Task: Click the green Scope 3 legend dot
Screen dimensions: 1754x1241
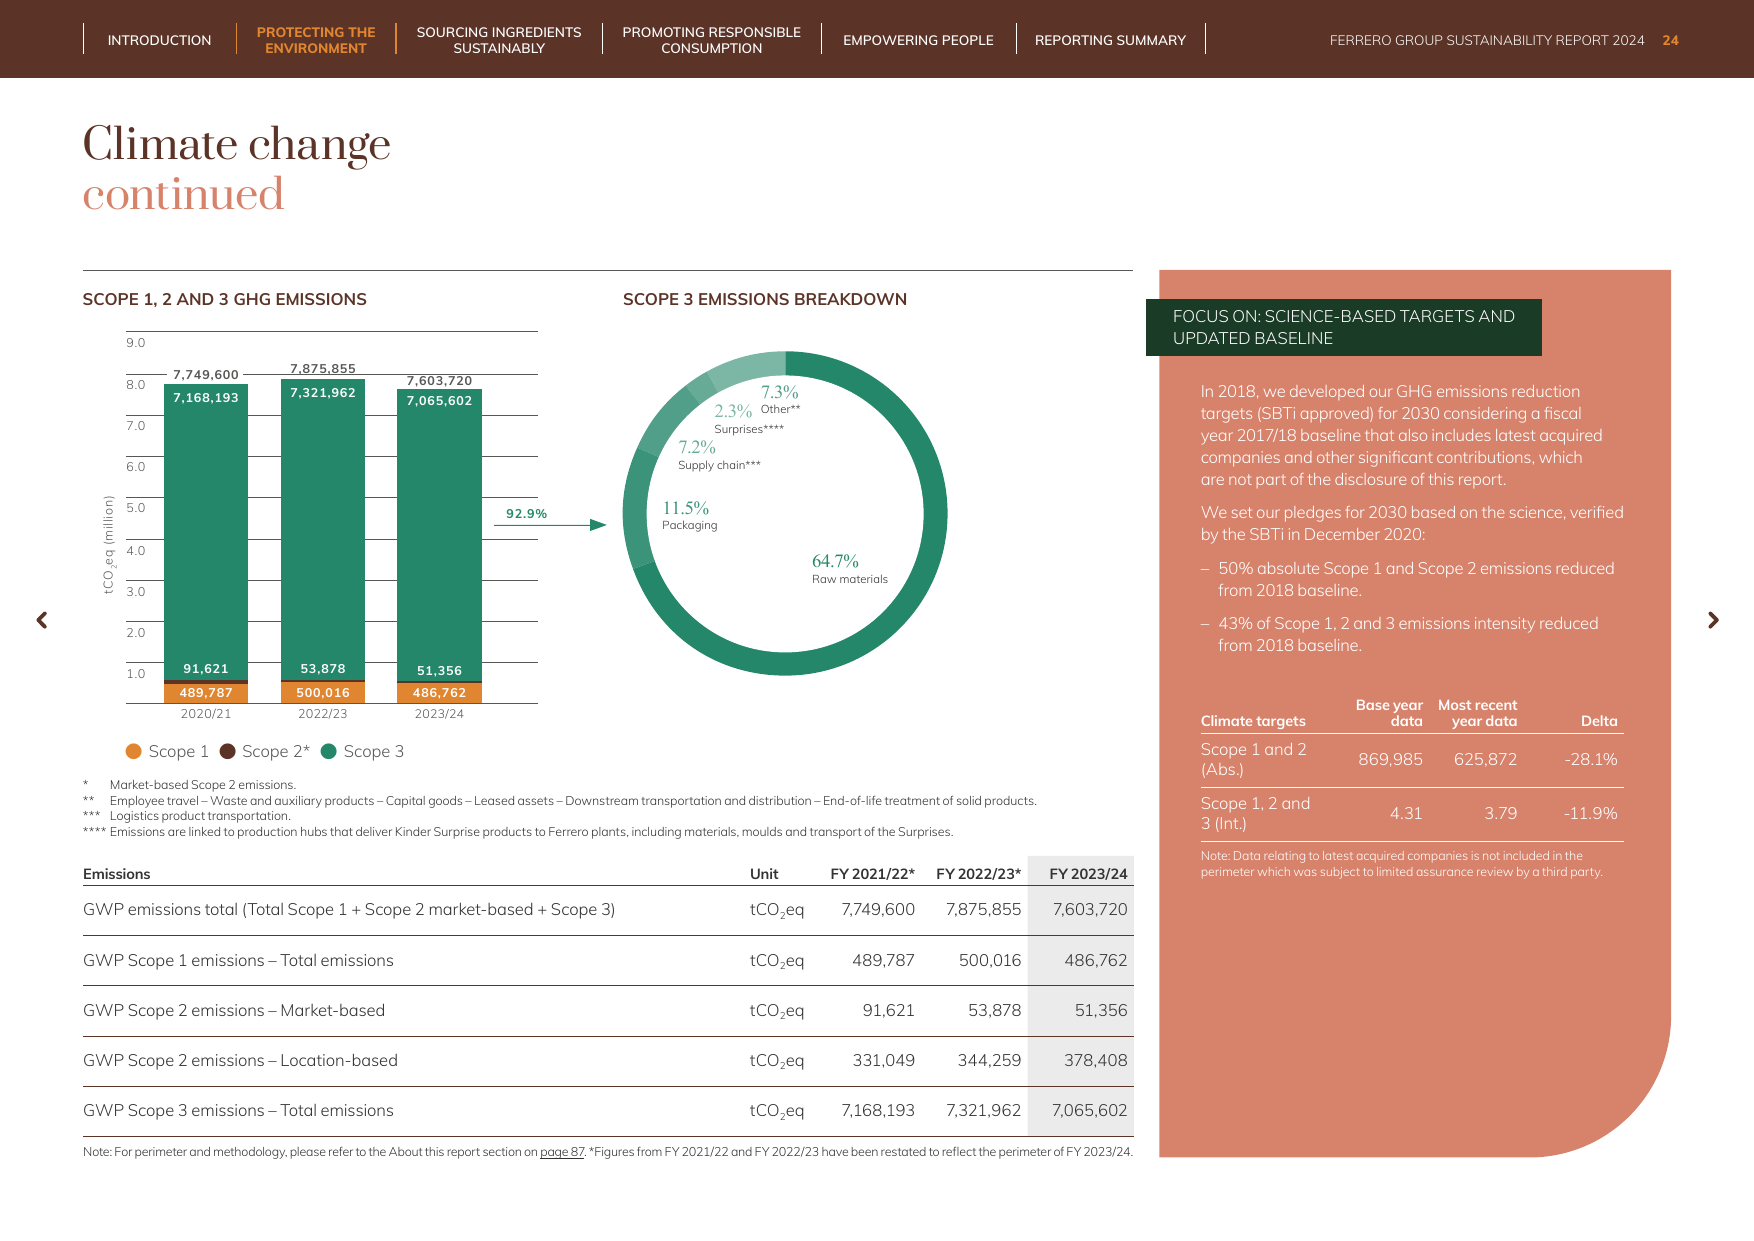Action: (x=328, y=751)
